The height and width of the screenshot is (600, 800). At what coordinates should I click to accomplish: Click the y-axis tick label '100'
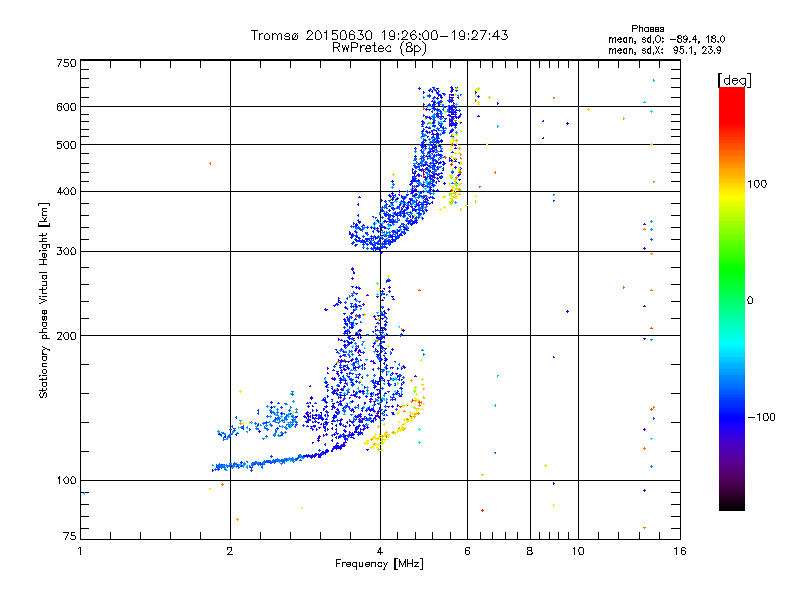click(66, 481)
